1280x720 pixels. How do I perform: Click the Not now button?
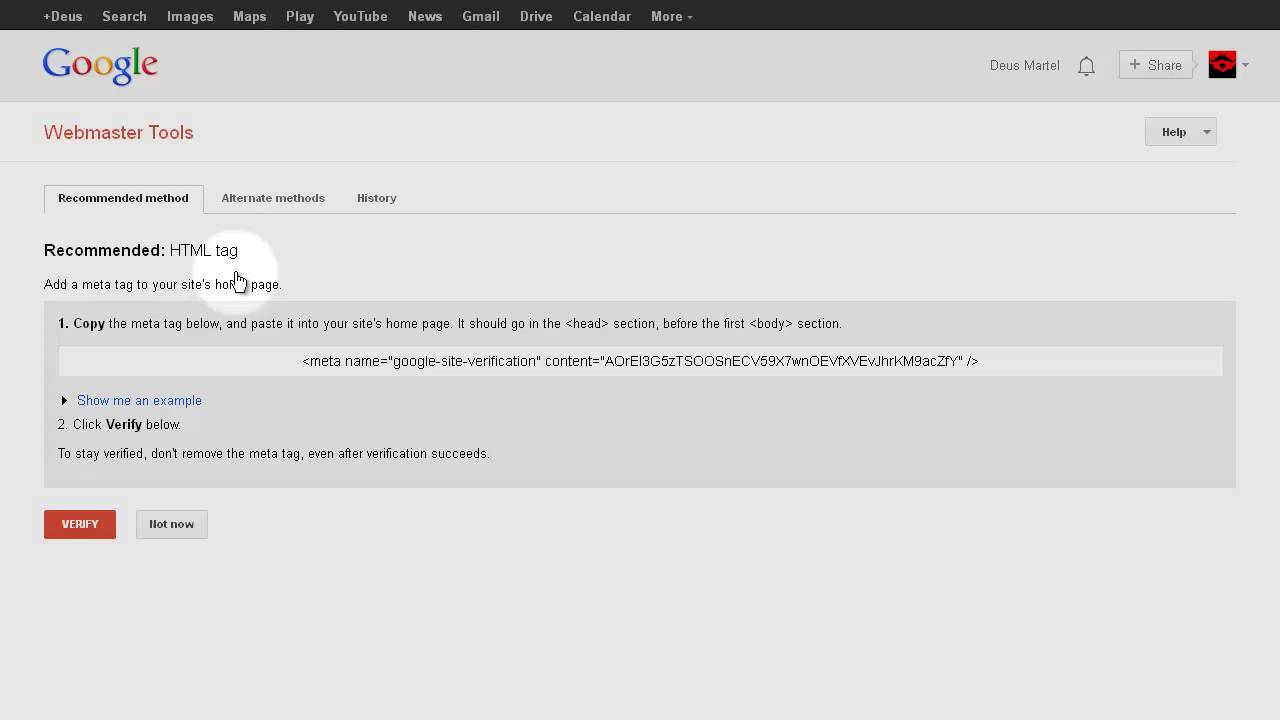click(172, 524)
